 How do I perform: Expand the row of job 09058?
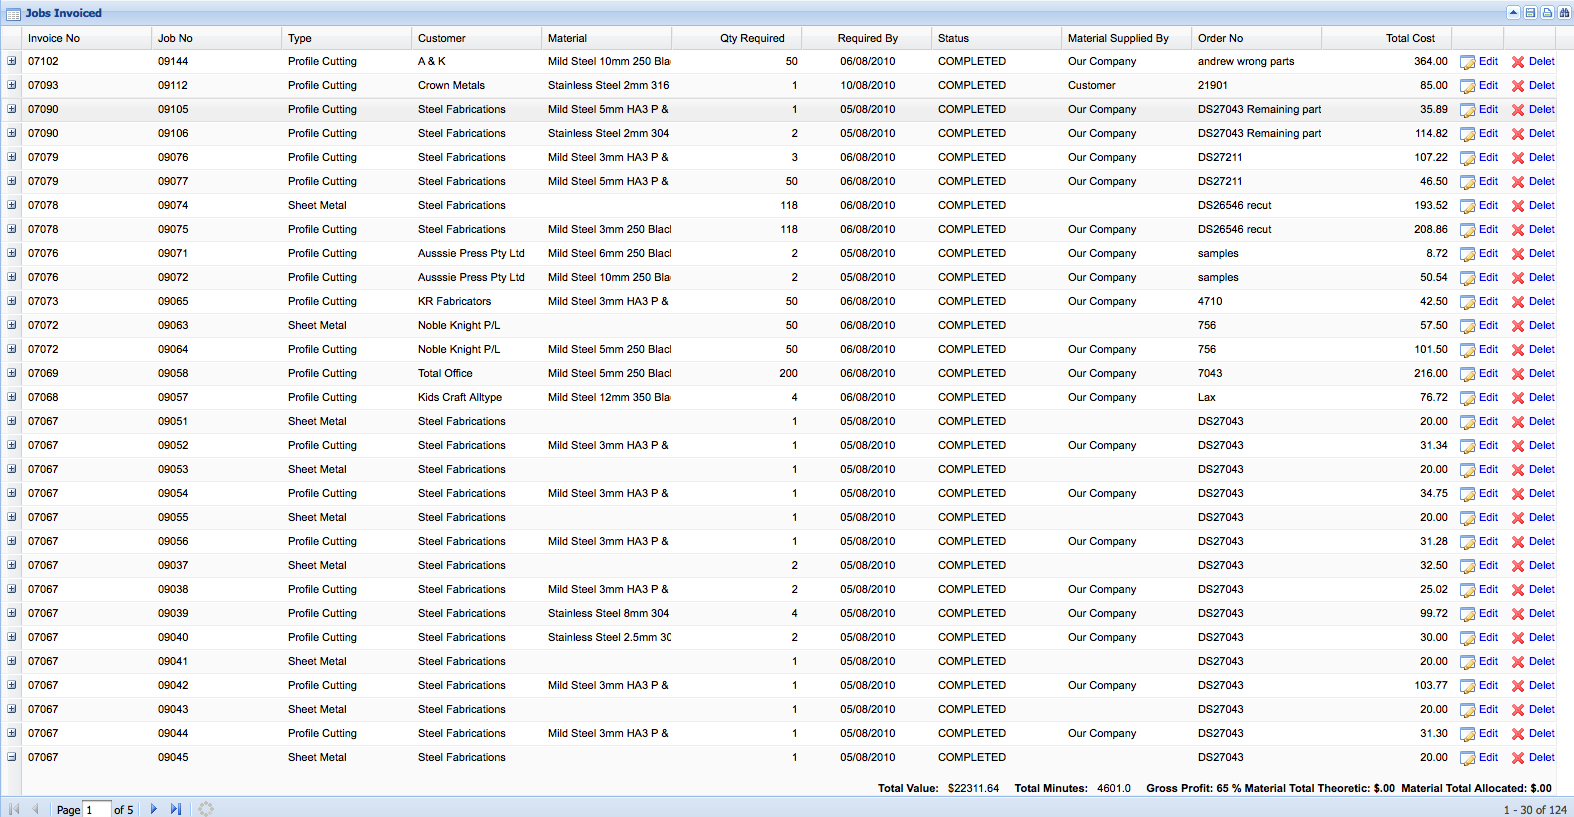(12, 373)
